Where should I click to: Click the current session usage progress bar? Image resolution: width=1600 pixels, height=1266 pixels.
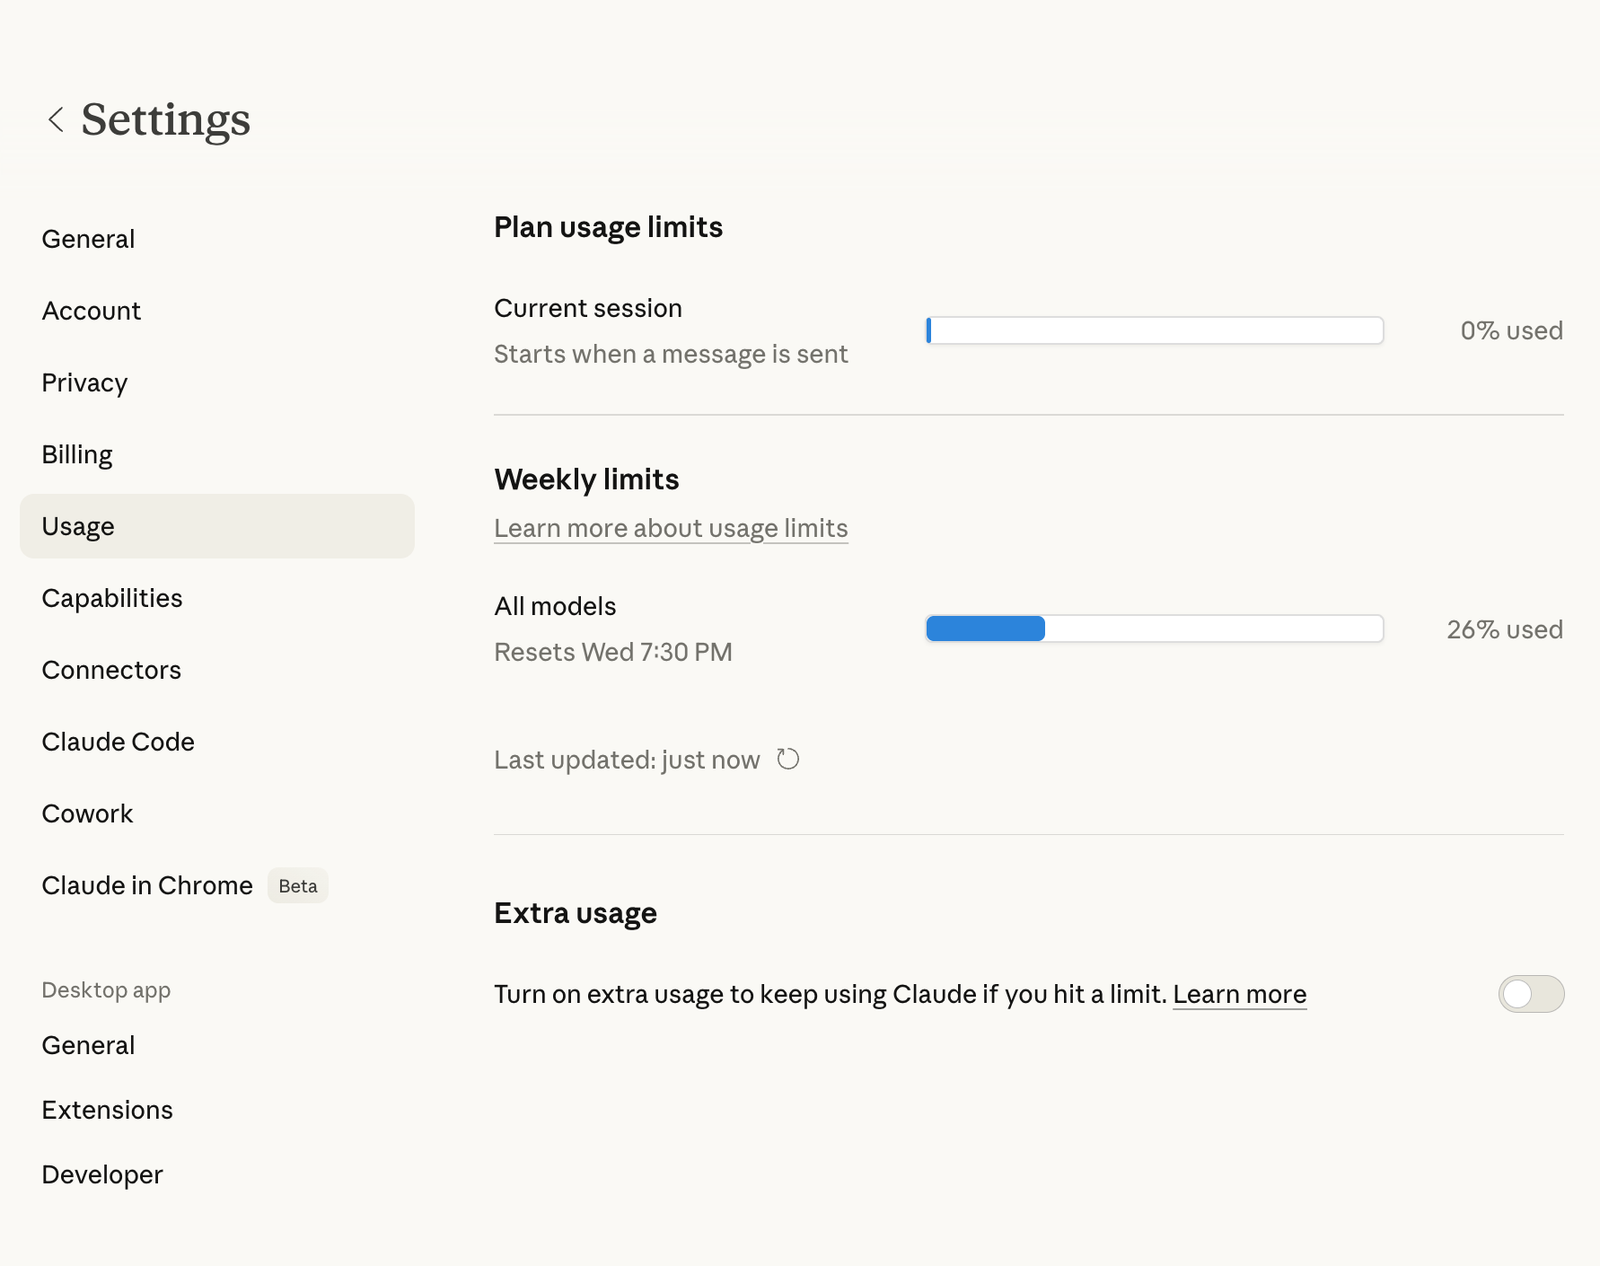[x=1155, y=331]
